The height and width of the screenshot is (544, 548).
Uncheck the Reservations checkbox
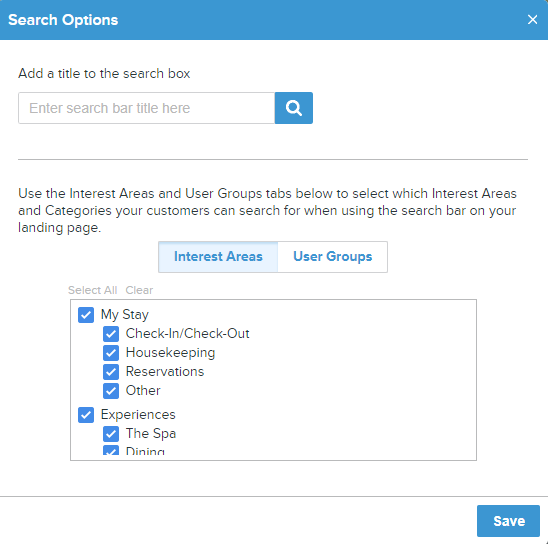tap(111, 372)
